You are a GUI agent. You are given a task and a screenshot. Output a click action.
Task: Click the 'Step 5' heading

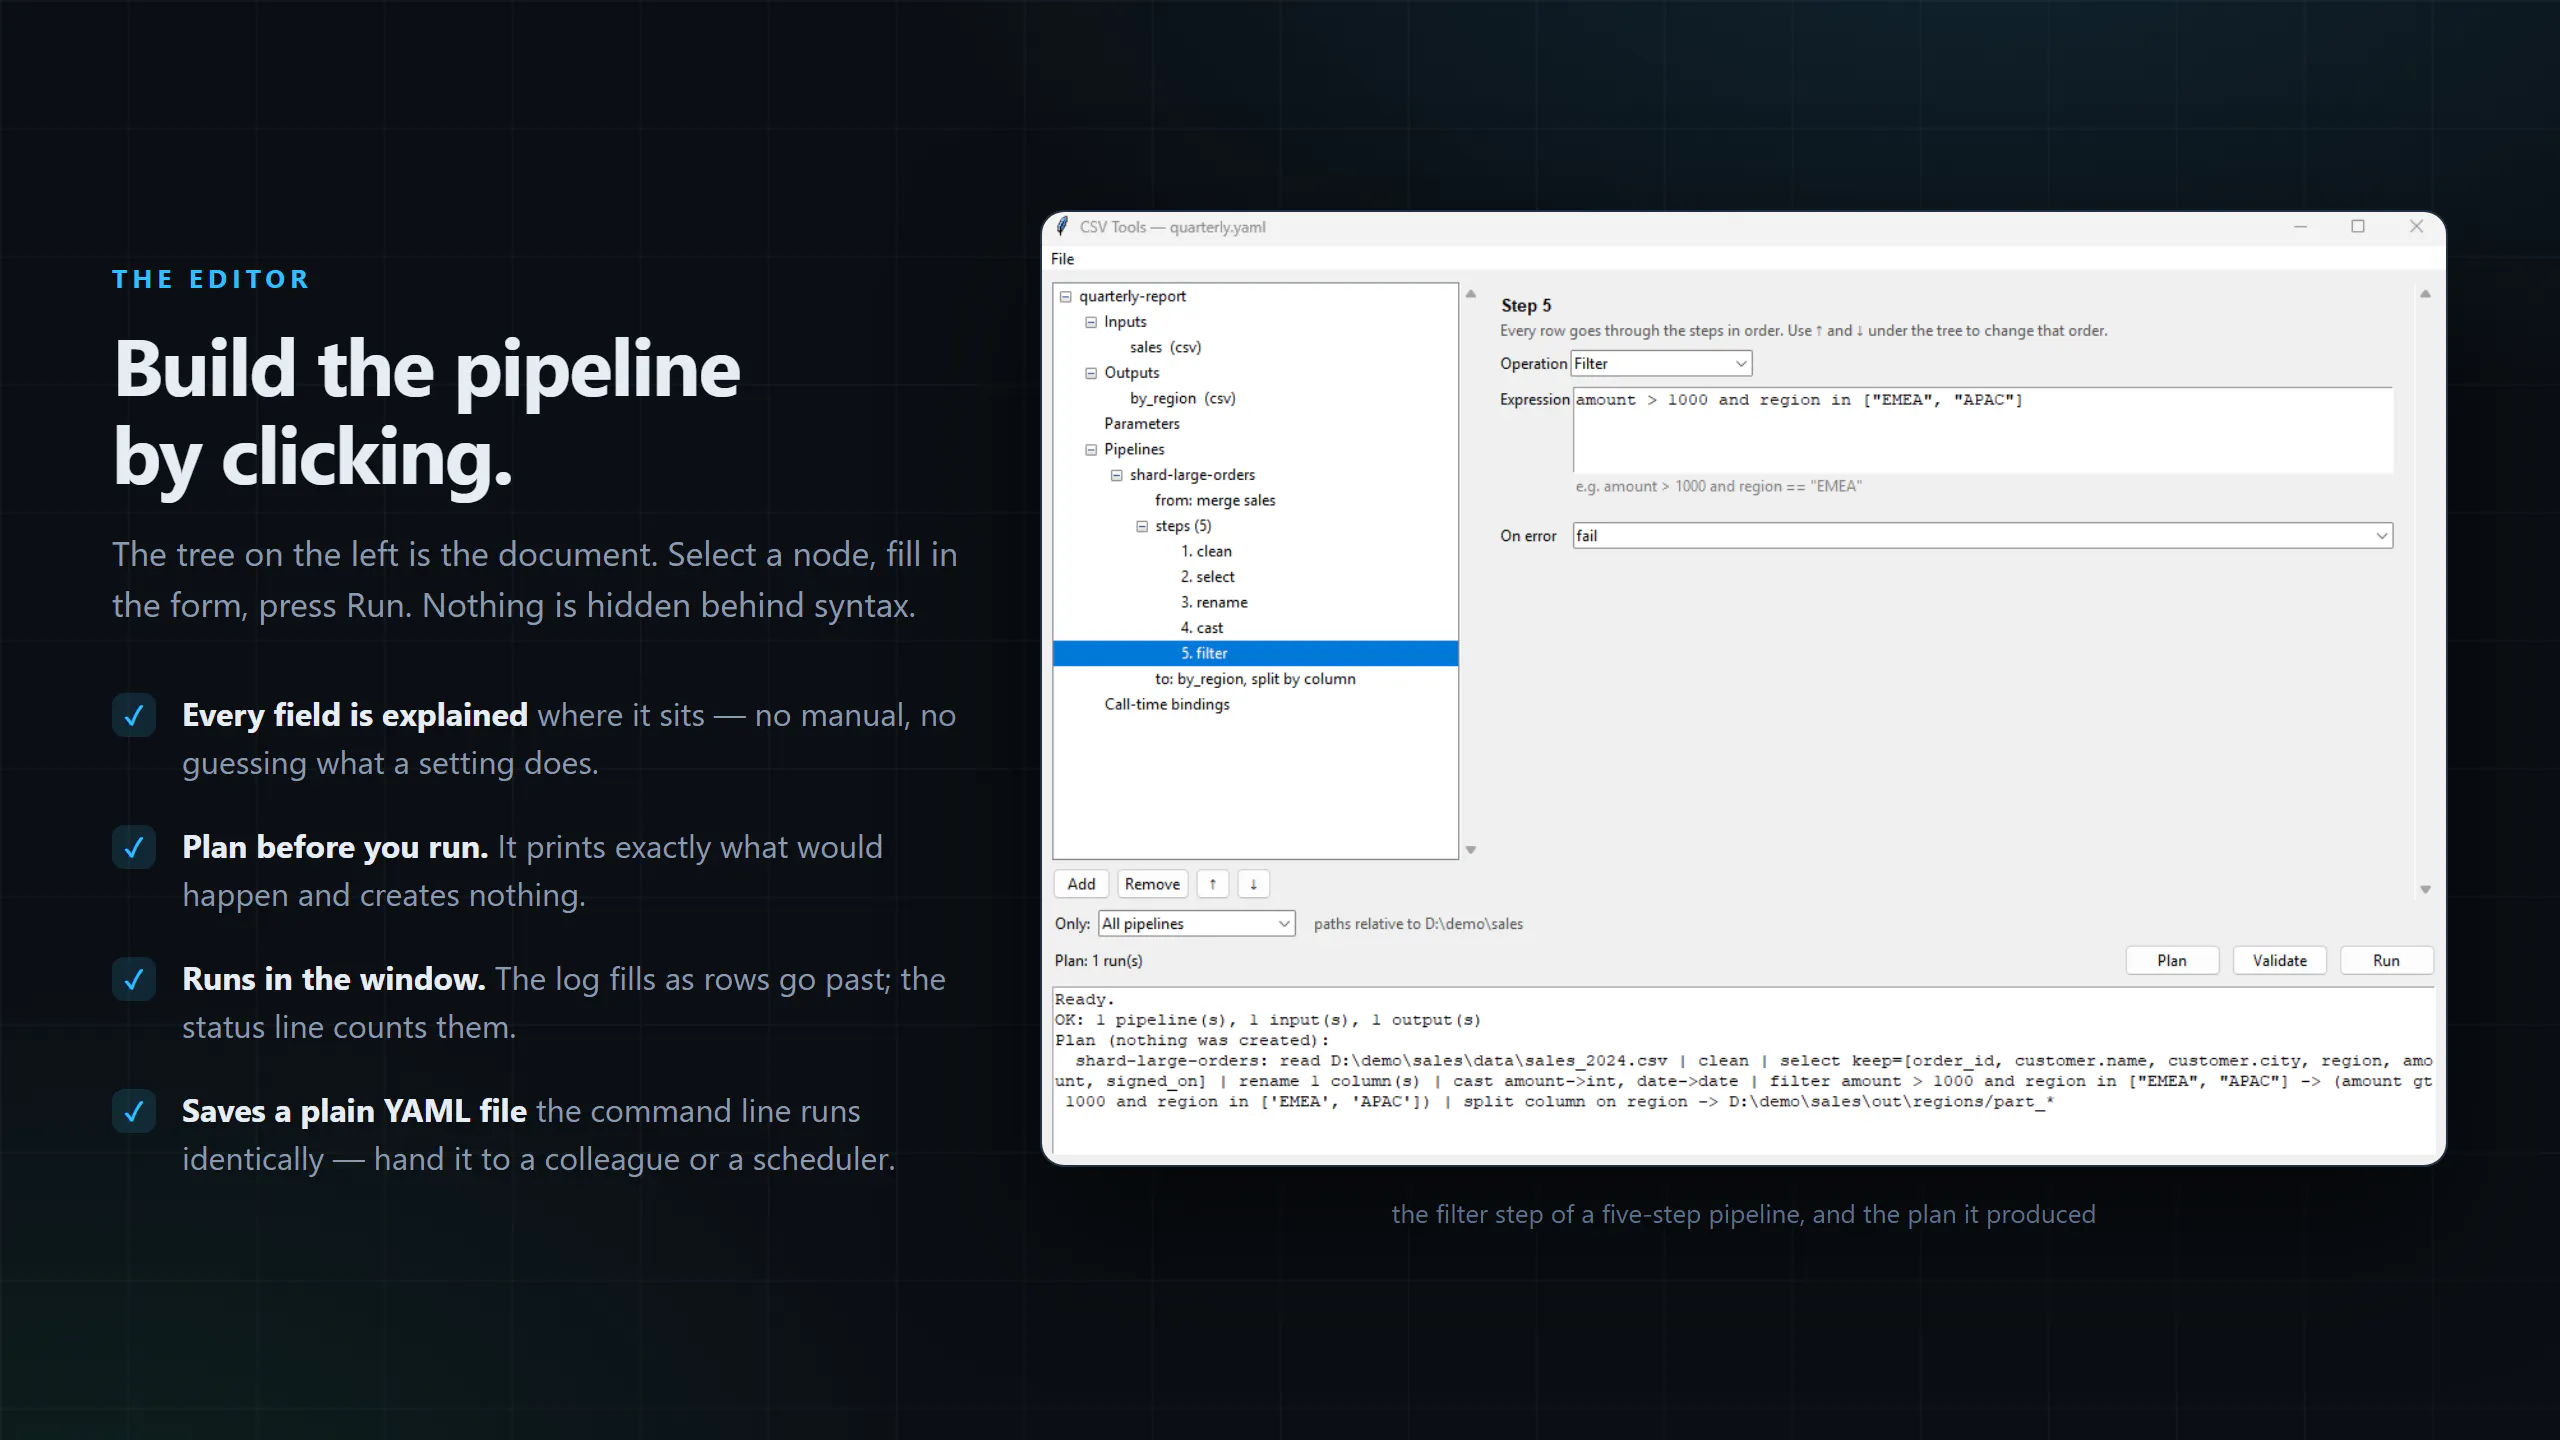pyautogui.click(x=1526, y=306)
